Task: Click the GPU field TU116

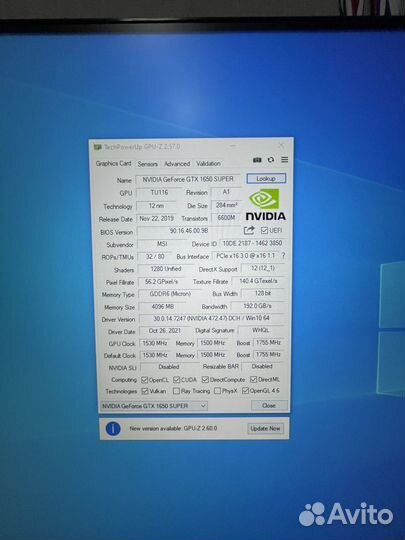Action: [x=159, y=192]
